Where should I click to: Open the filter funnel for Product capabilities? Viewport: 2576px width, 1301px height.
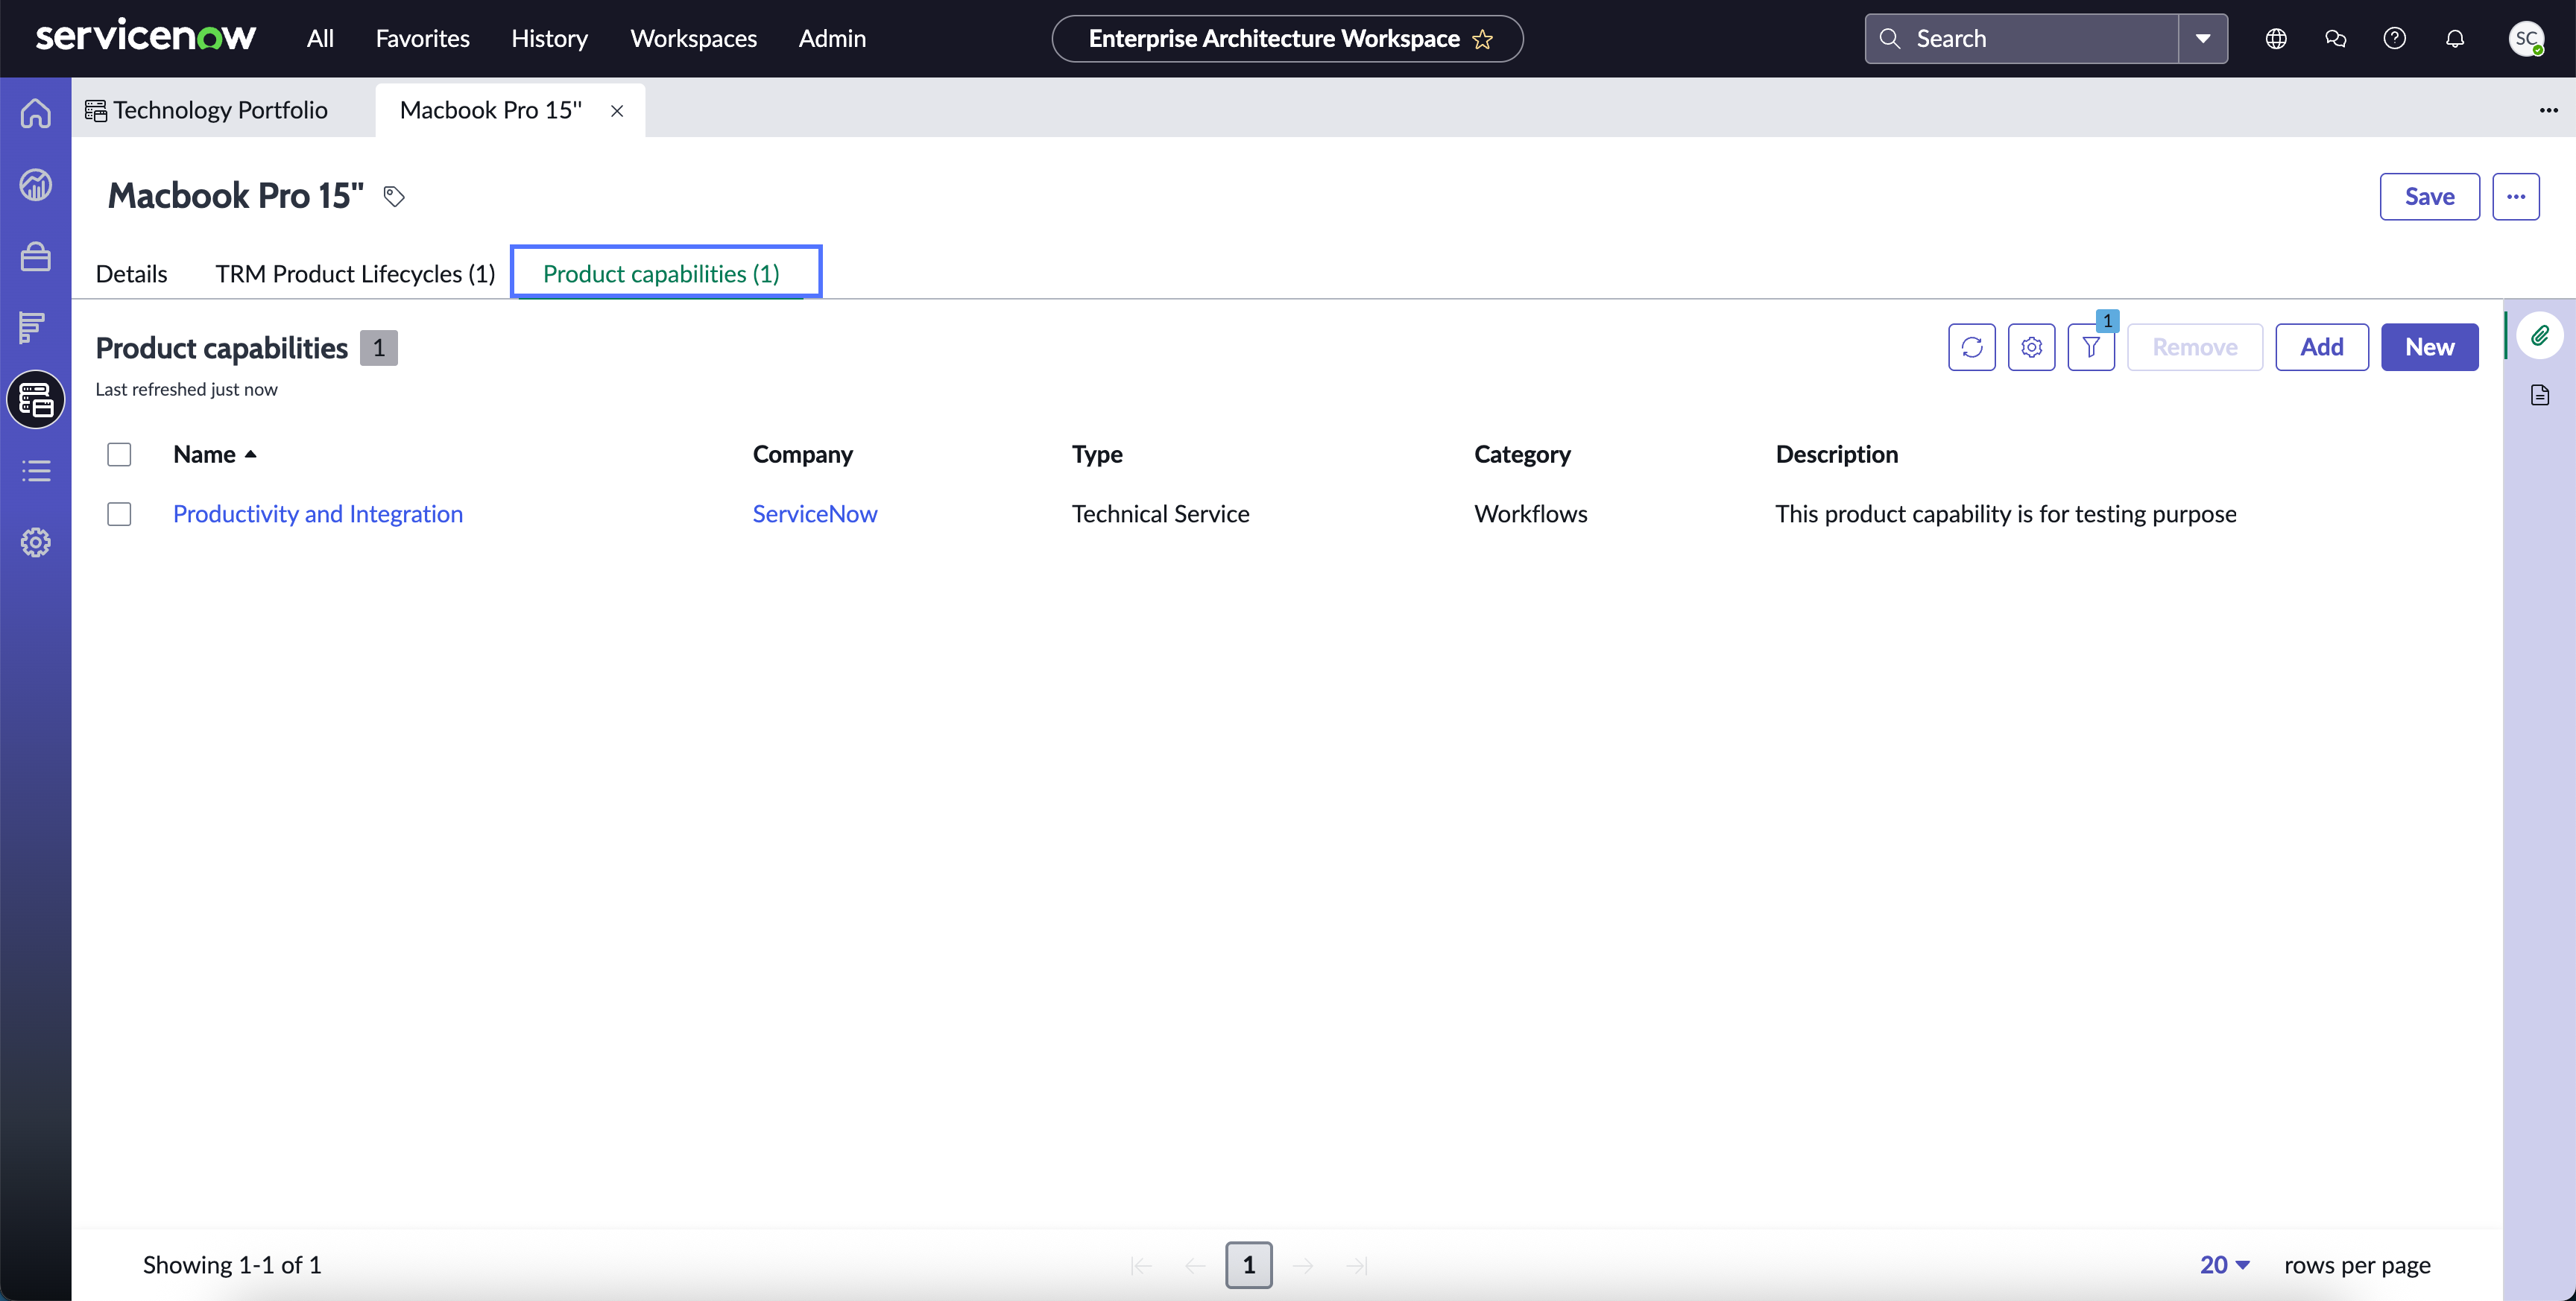(2091, 347)
